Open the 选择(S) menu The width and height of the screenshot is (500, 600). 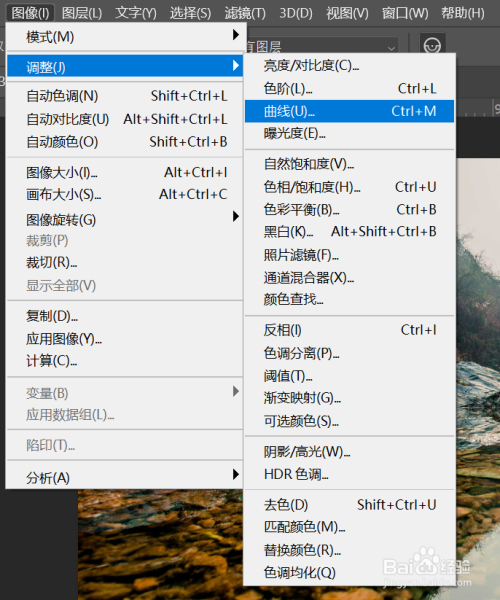[191, 13]
